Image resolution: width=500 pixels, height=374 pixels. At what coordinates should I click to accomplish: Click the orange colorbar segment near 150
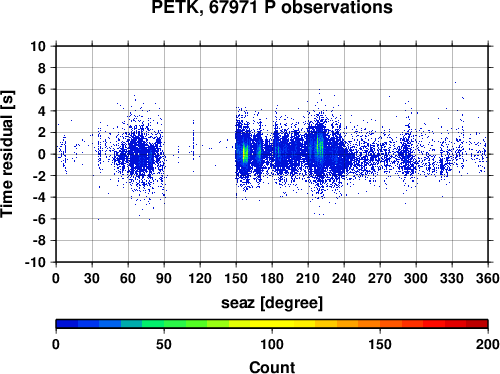[x=380, y=324]
